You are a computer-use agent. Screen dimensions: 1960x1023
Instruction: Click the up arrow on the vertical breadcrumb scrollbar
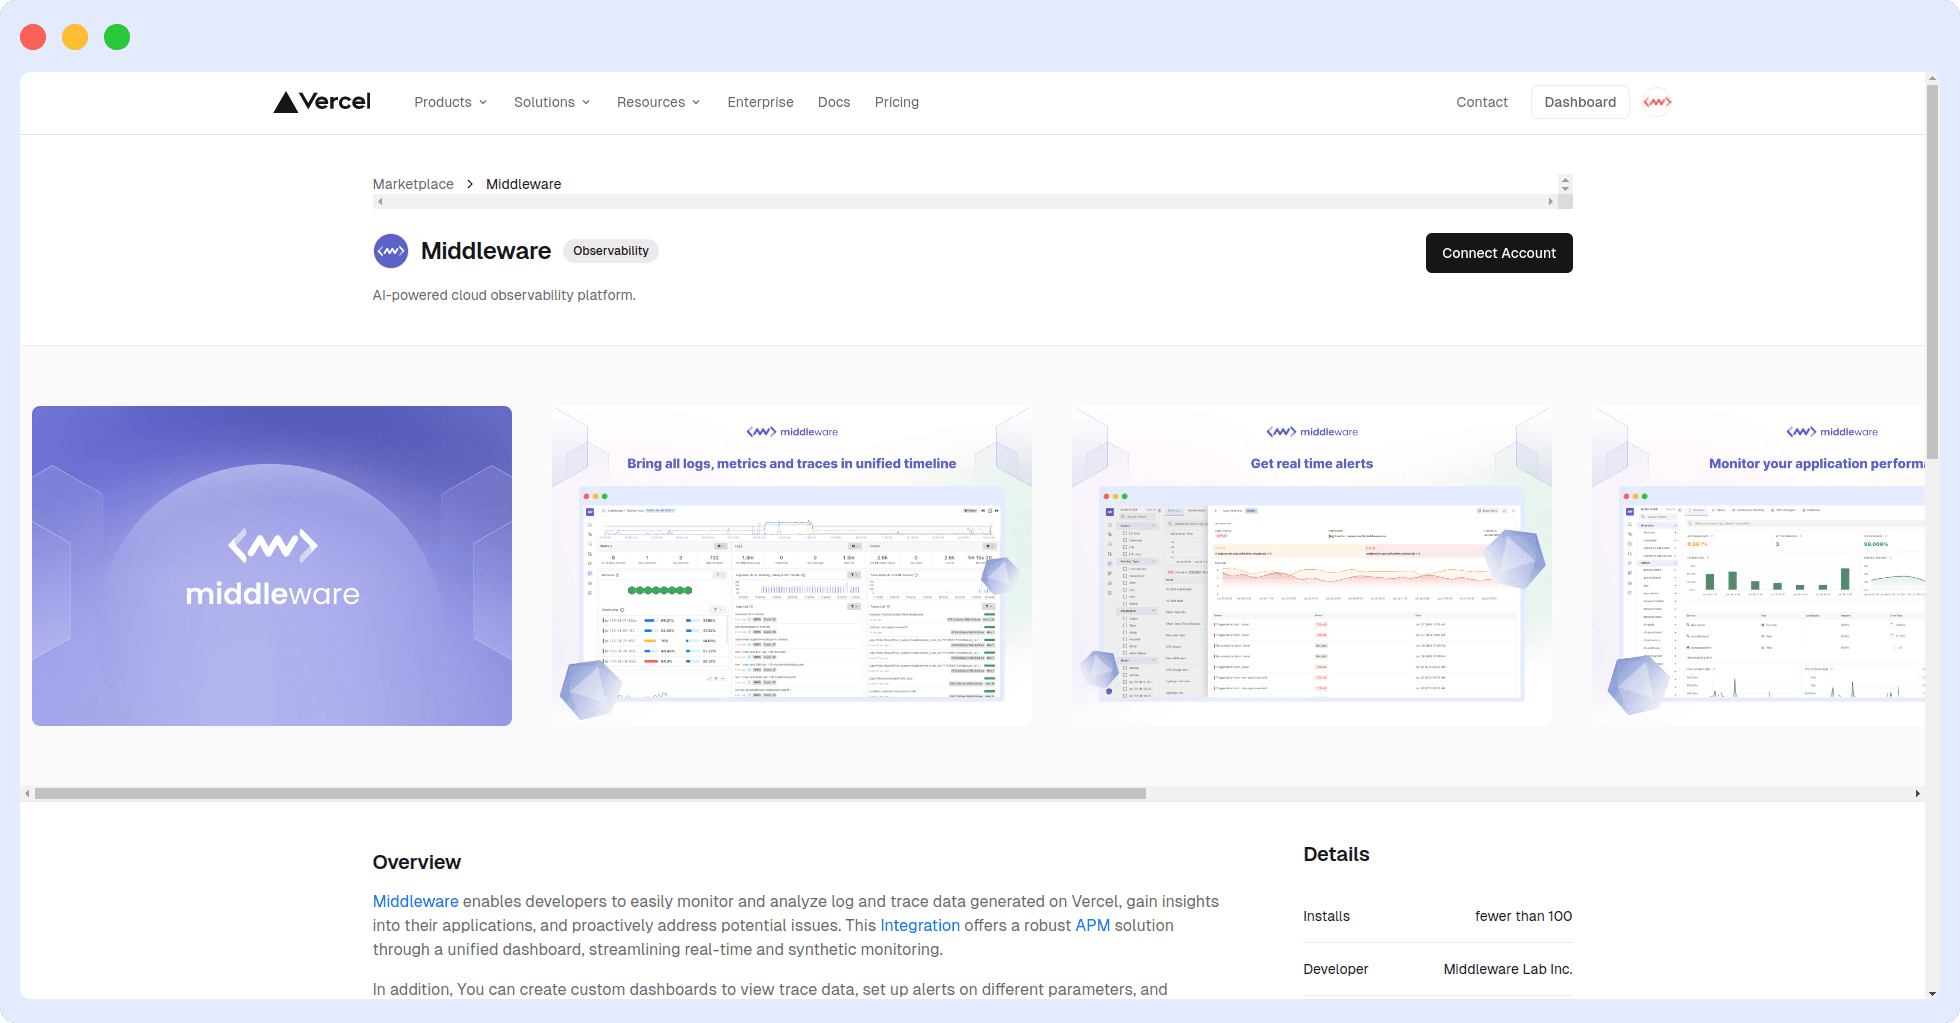[x=1565, y=178]
